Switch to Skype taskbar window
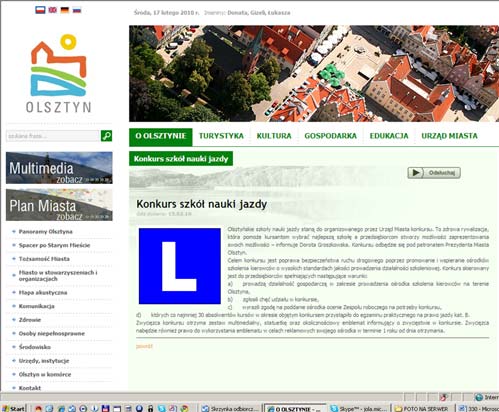This screenshot has width=499, height=412. [x=359, y=408]
